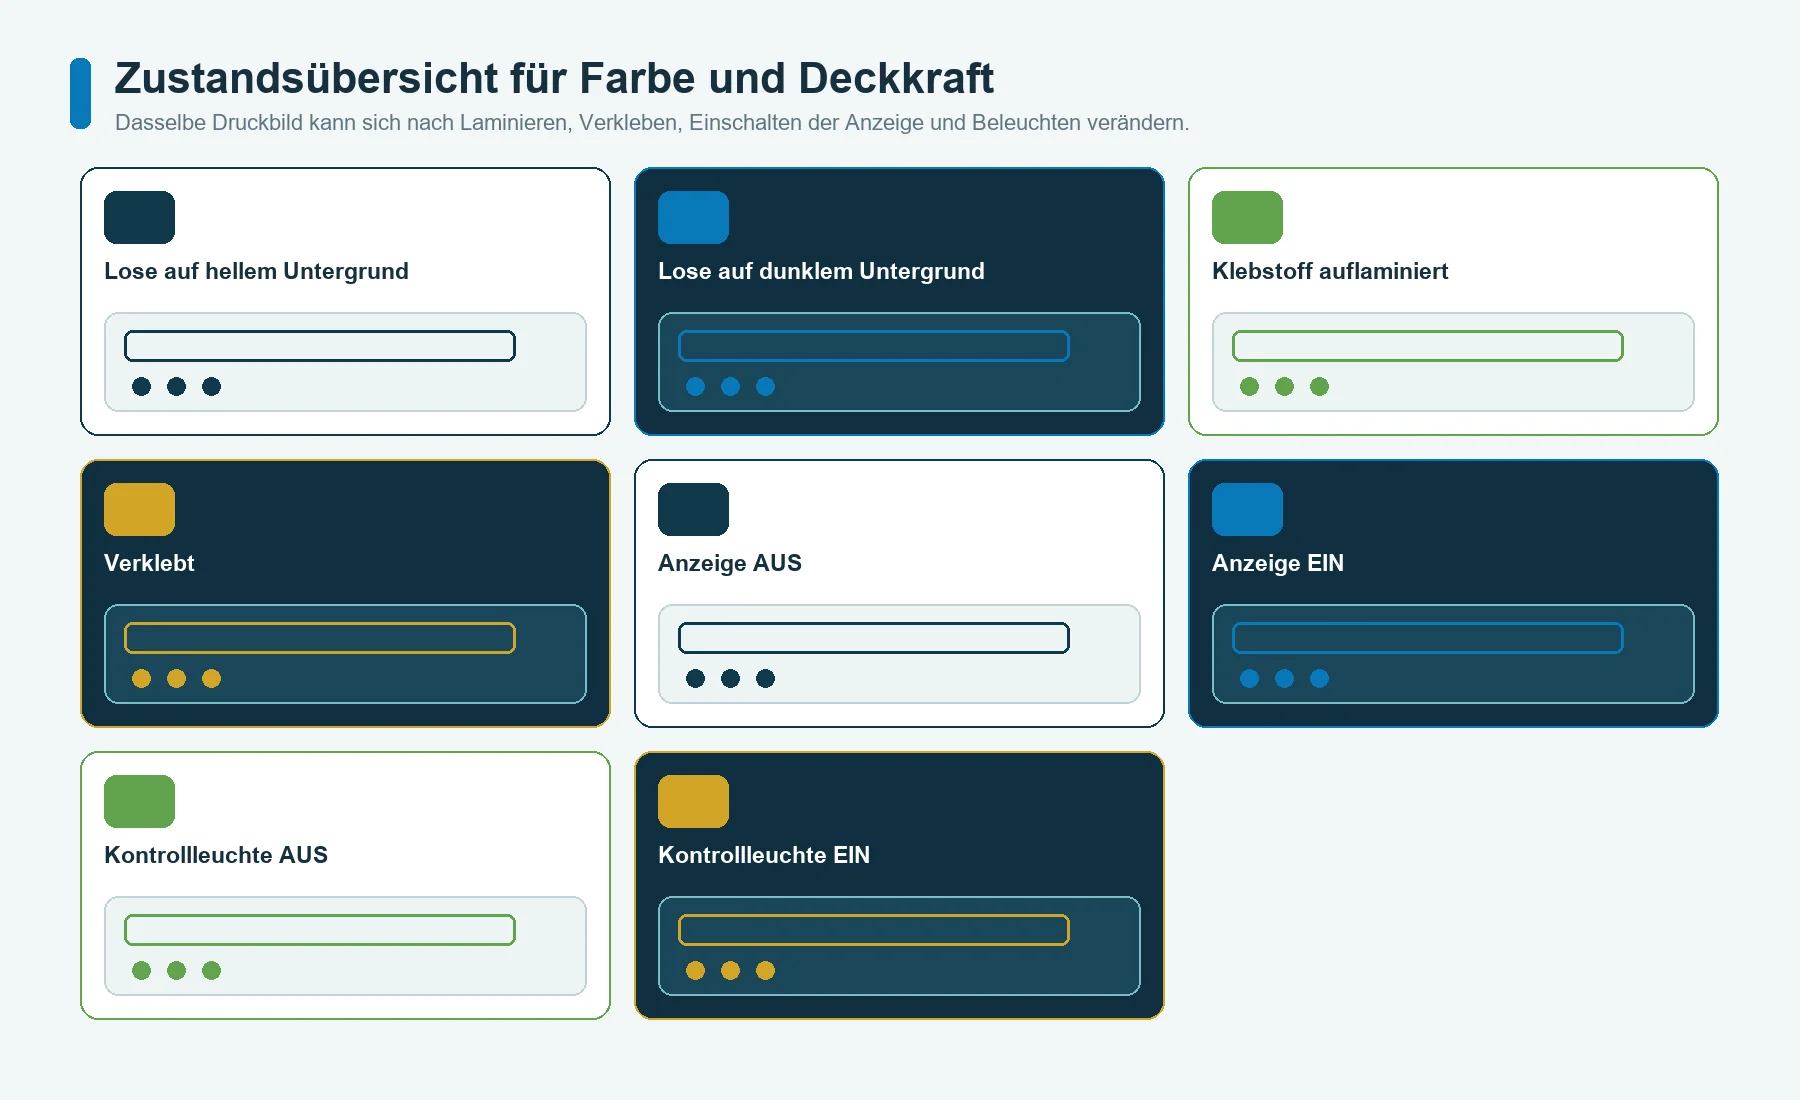1800x1100 pixels.
Task: Click the dark swatch above 'Anzeige AUS'
Action: (693, 509)
